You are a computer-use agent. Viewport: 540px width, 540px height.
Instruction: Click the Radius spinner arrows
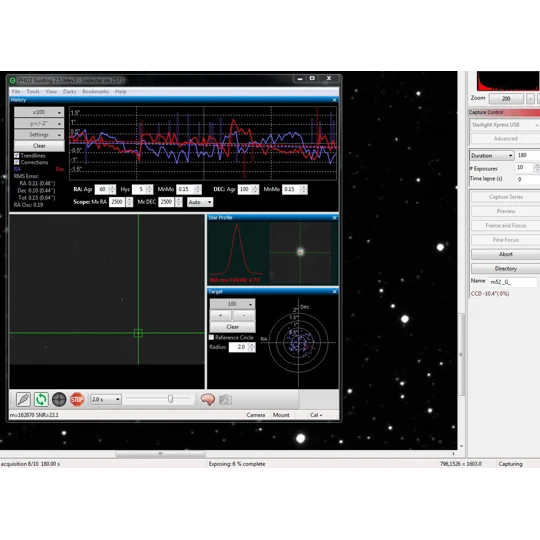click(252, 347)
